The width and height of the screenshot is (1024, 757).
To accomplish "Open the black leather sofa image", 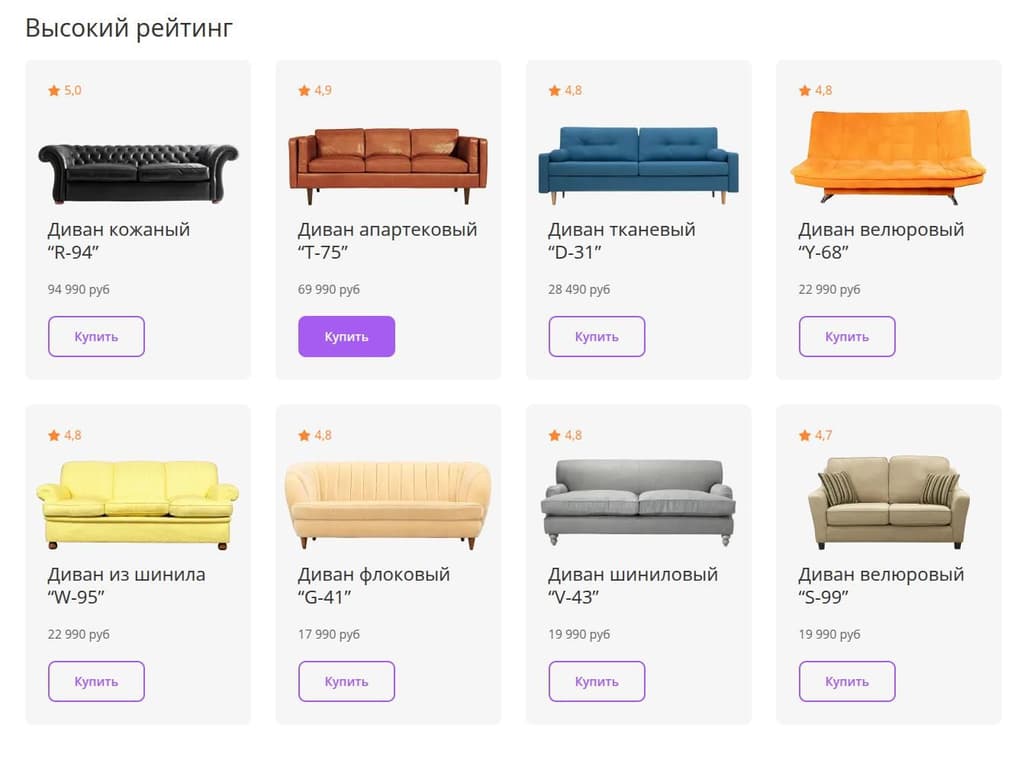I will pos(138,172).
